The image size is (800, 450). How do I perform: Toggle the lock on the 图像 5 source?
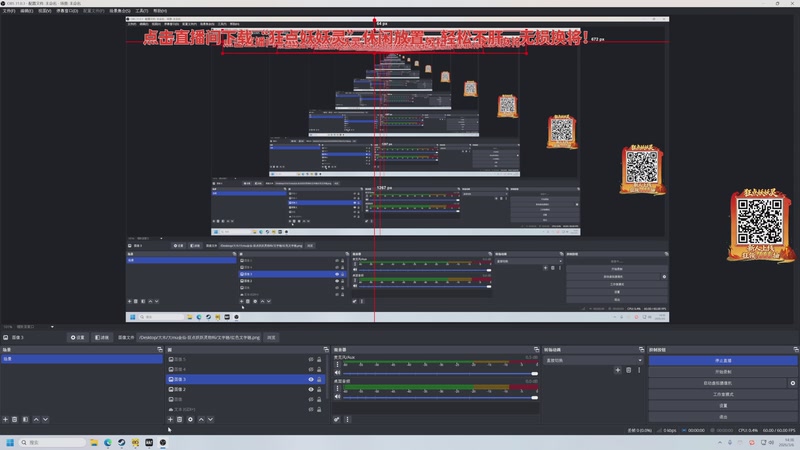(319, 359)
